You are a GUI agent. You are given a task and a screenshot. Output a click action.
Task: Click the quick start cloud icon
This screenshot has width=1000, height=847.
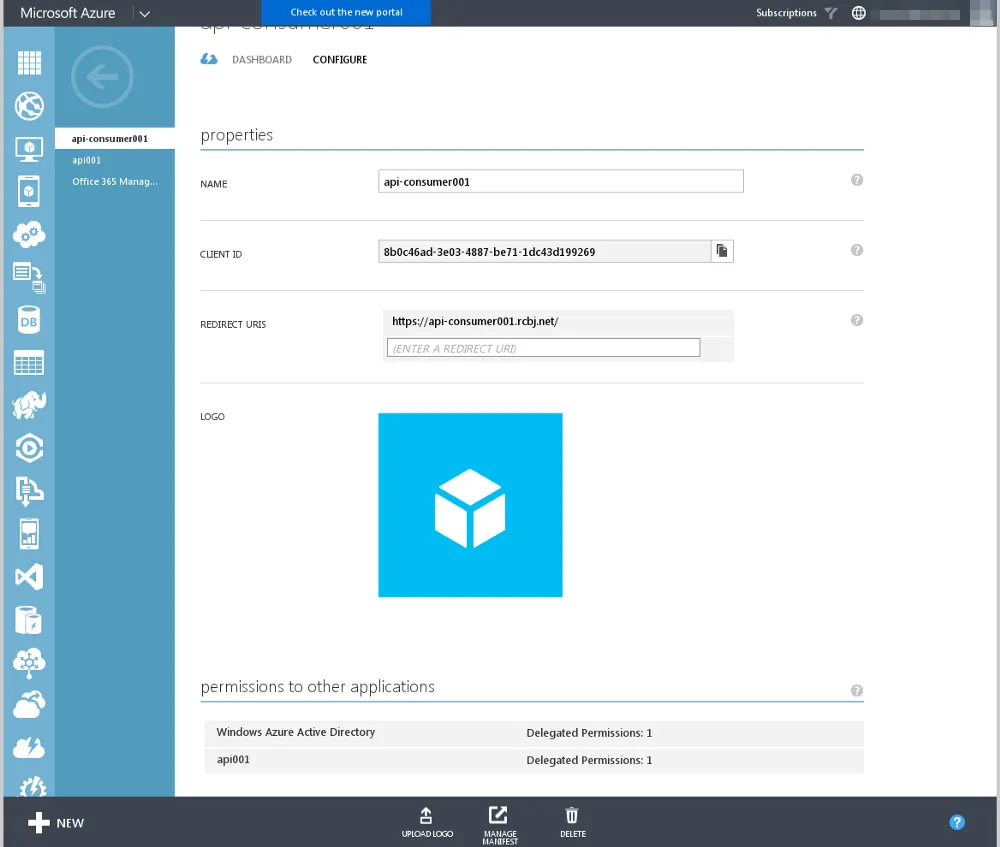(x=209, y=59)
